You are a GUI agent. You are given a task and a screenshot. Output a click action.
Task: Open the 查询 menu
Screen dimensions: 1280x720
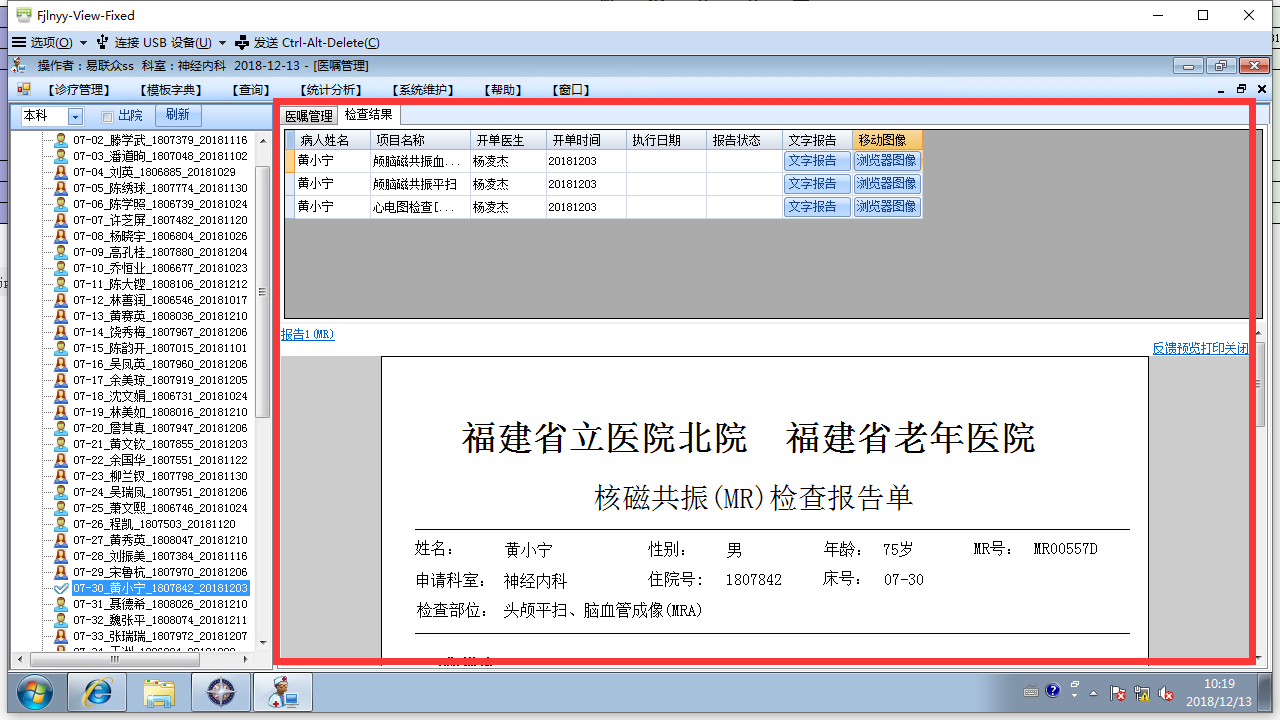coord(250,90)
